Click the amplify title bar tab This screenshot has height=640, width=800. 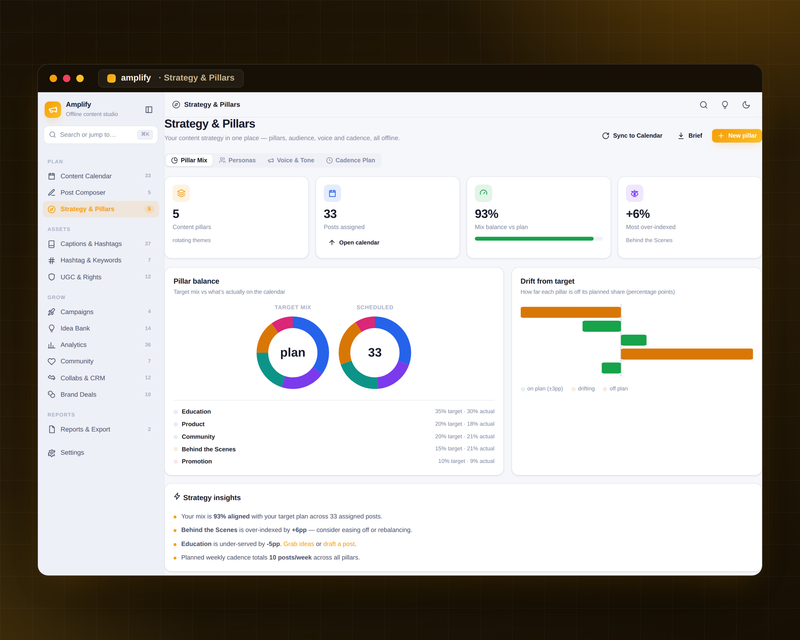(x=171, y=78)
